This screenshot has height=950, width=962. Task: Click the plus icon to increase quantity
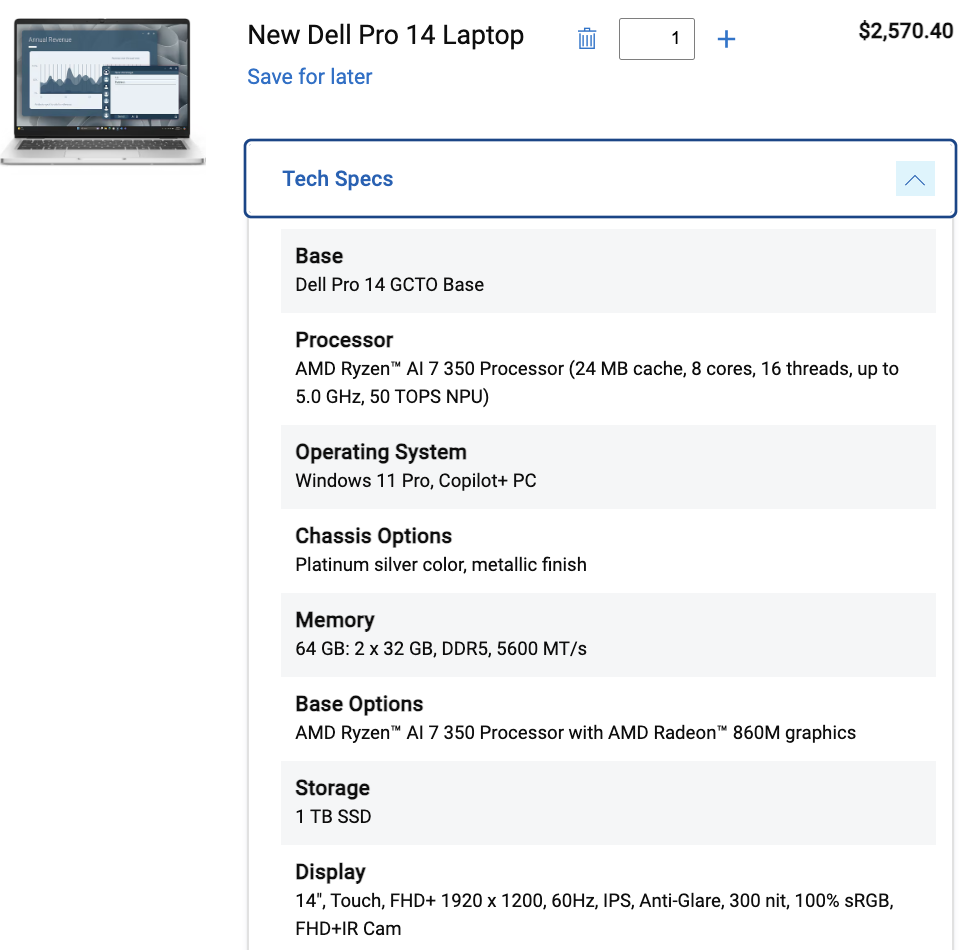(x=727, y=39)
